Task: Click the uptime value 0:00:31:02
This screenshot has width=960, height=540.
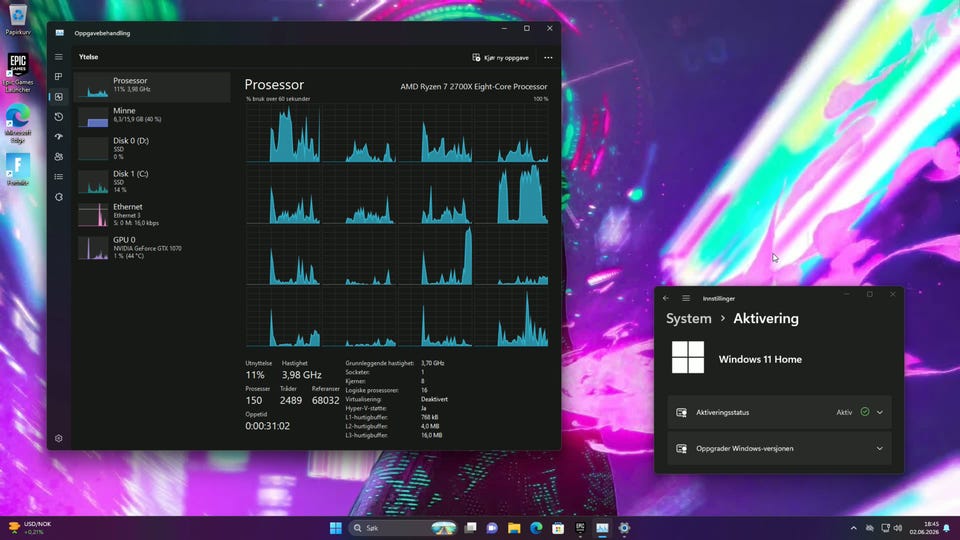Action: coord(268,426)
